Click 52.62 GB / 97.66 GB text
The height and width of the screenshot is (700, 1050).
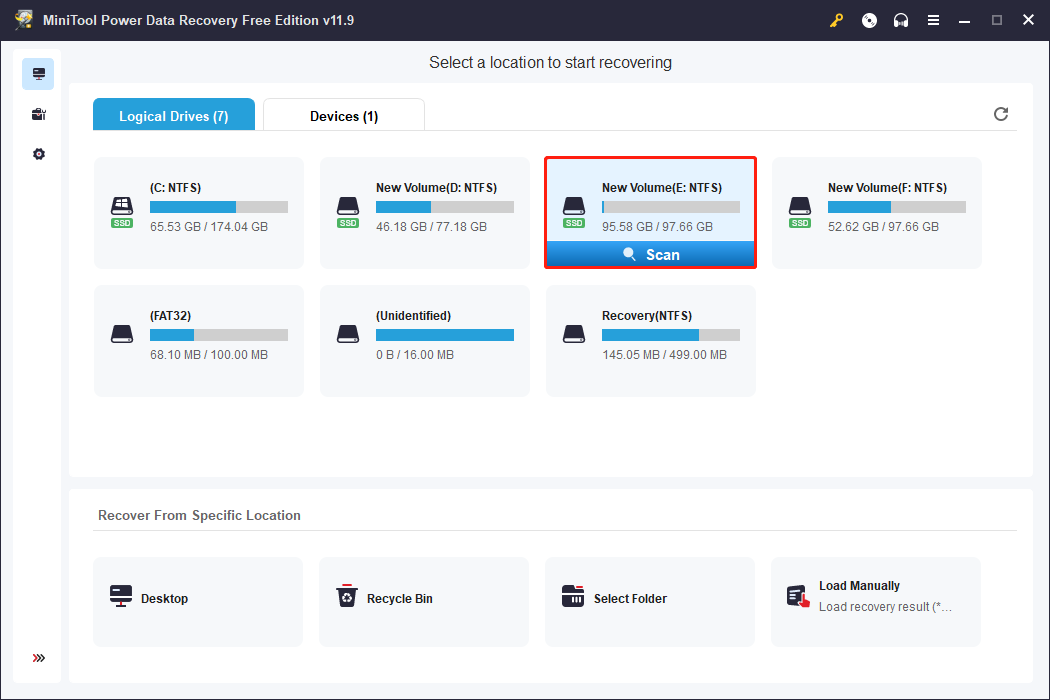[883, 226]
